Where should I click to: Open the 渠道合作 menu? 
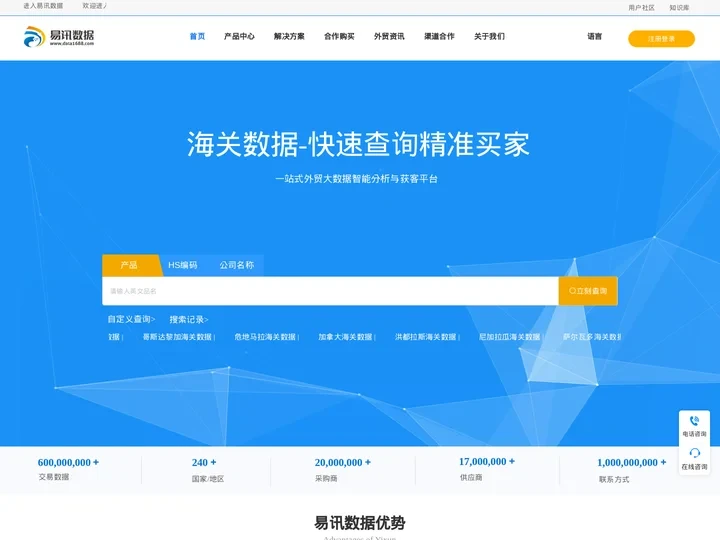[439, 36]
